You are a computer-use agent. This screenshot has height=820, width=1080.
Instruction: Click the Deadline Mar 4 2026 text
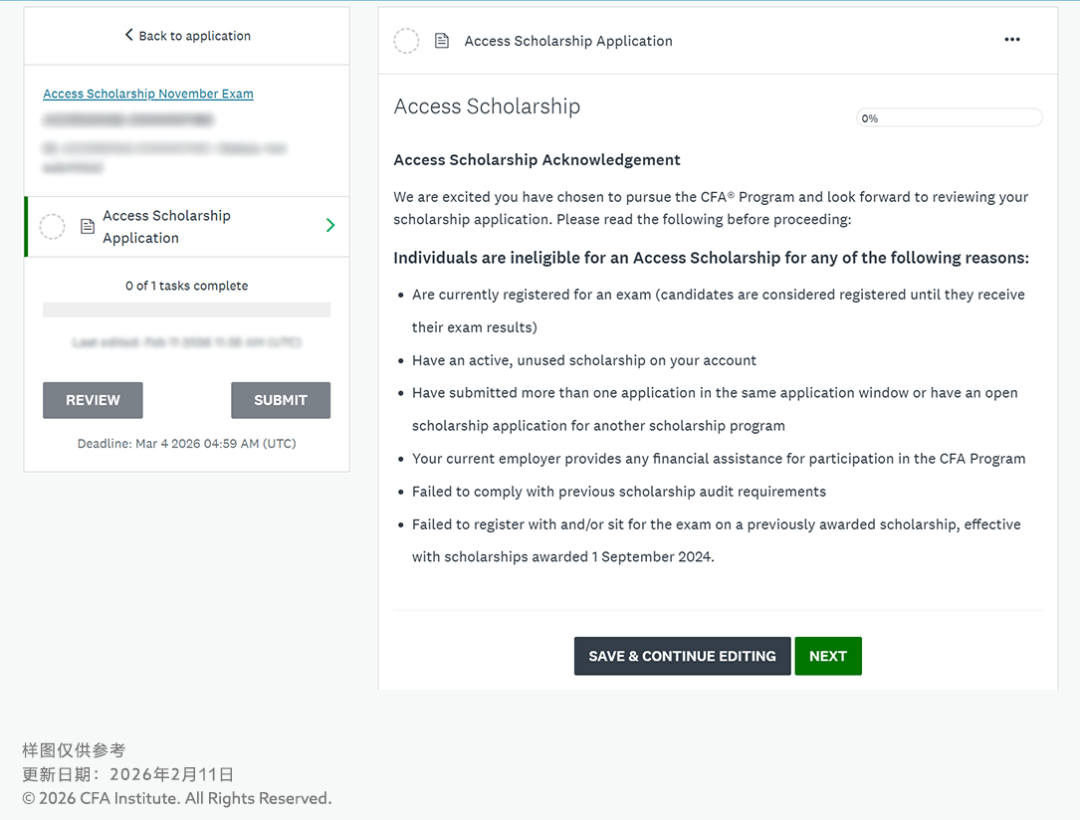coord(187,443)
